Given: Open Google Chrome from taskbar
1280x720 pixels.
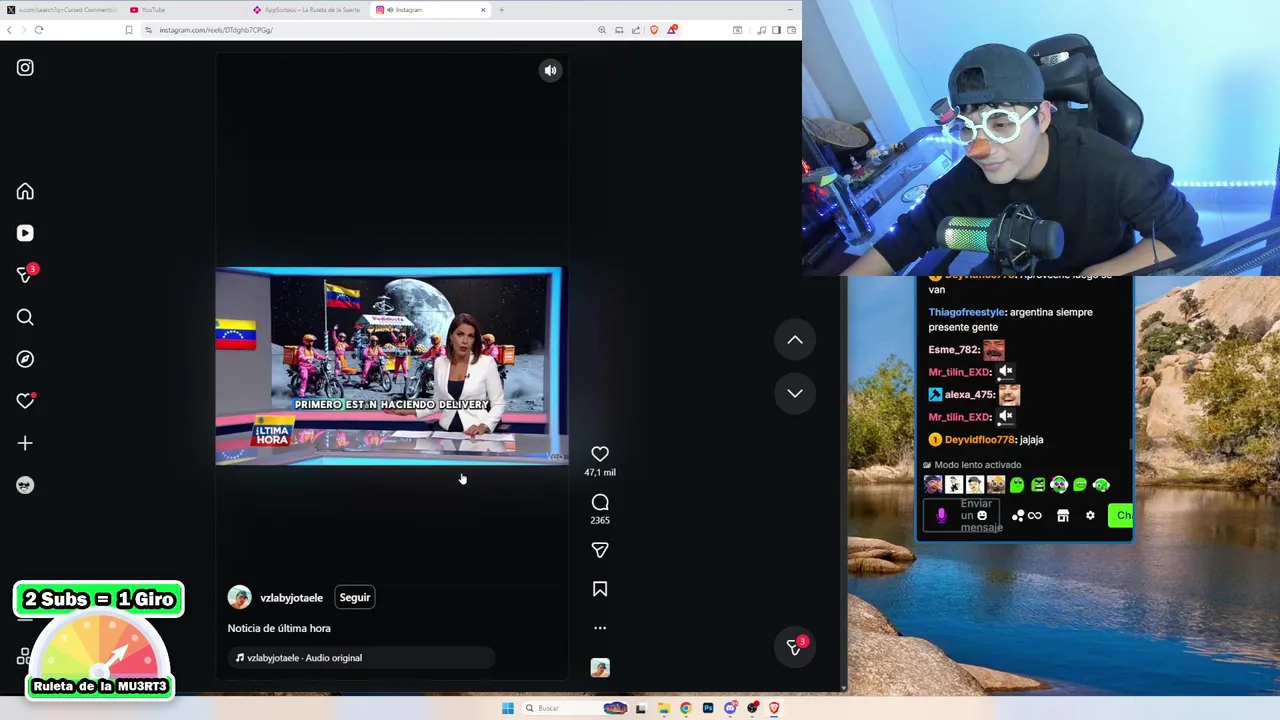Looking at the screenshot, I should coord(685,708).
